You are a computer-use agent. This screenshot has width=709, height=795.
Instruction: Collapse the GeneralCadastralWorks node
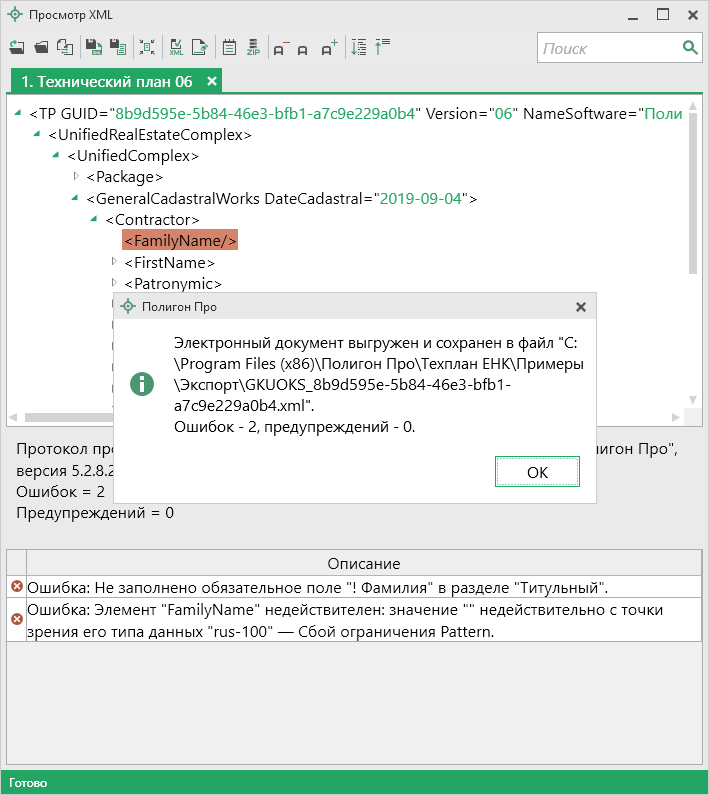click(74, 198)
